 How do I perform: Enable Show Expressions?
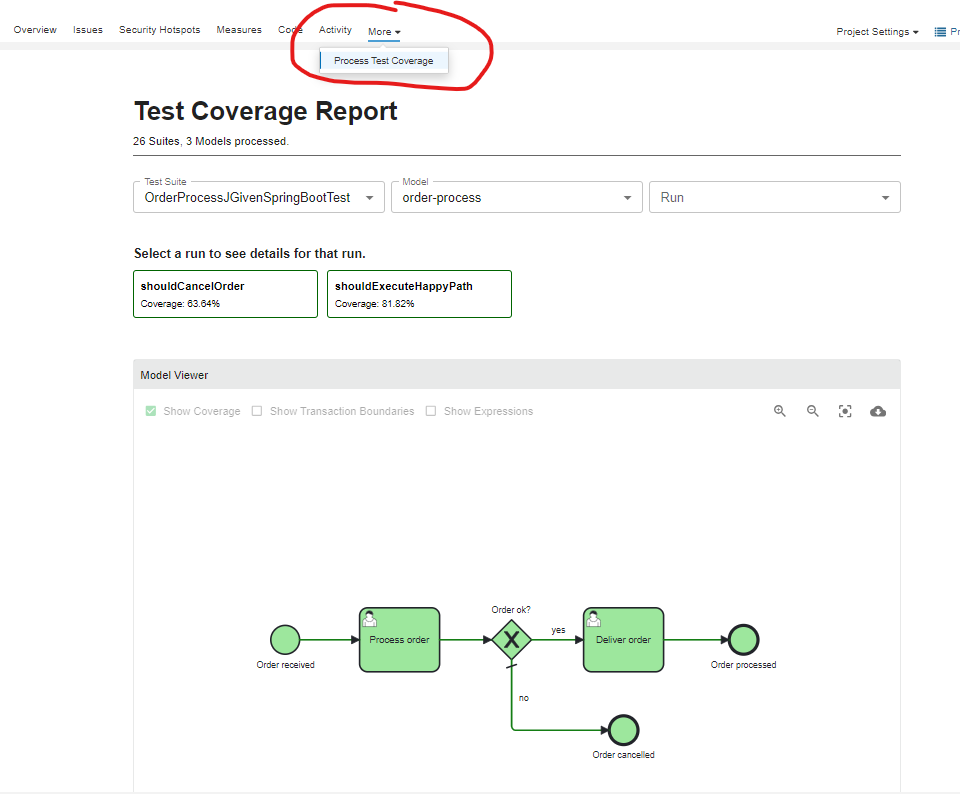pyautogui.click(x=430, y=411)
